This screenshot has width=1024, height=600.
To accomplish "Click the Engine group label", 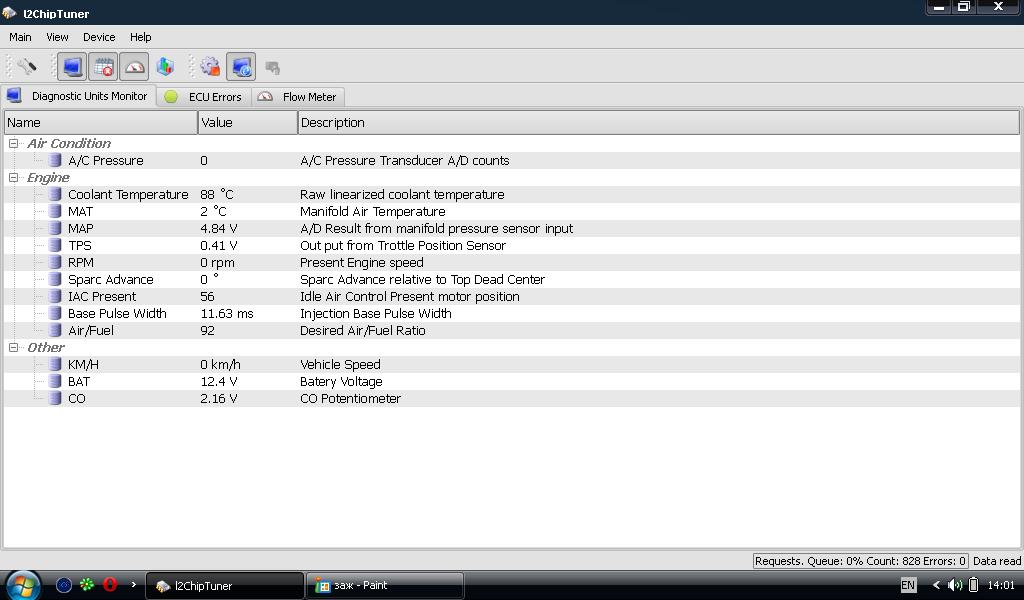I will click(x=48, y=177).
